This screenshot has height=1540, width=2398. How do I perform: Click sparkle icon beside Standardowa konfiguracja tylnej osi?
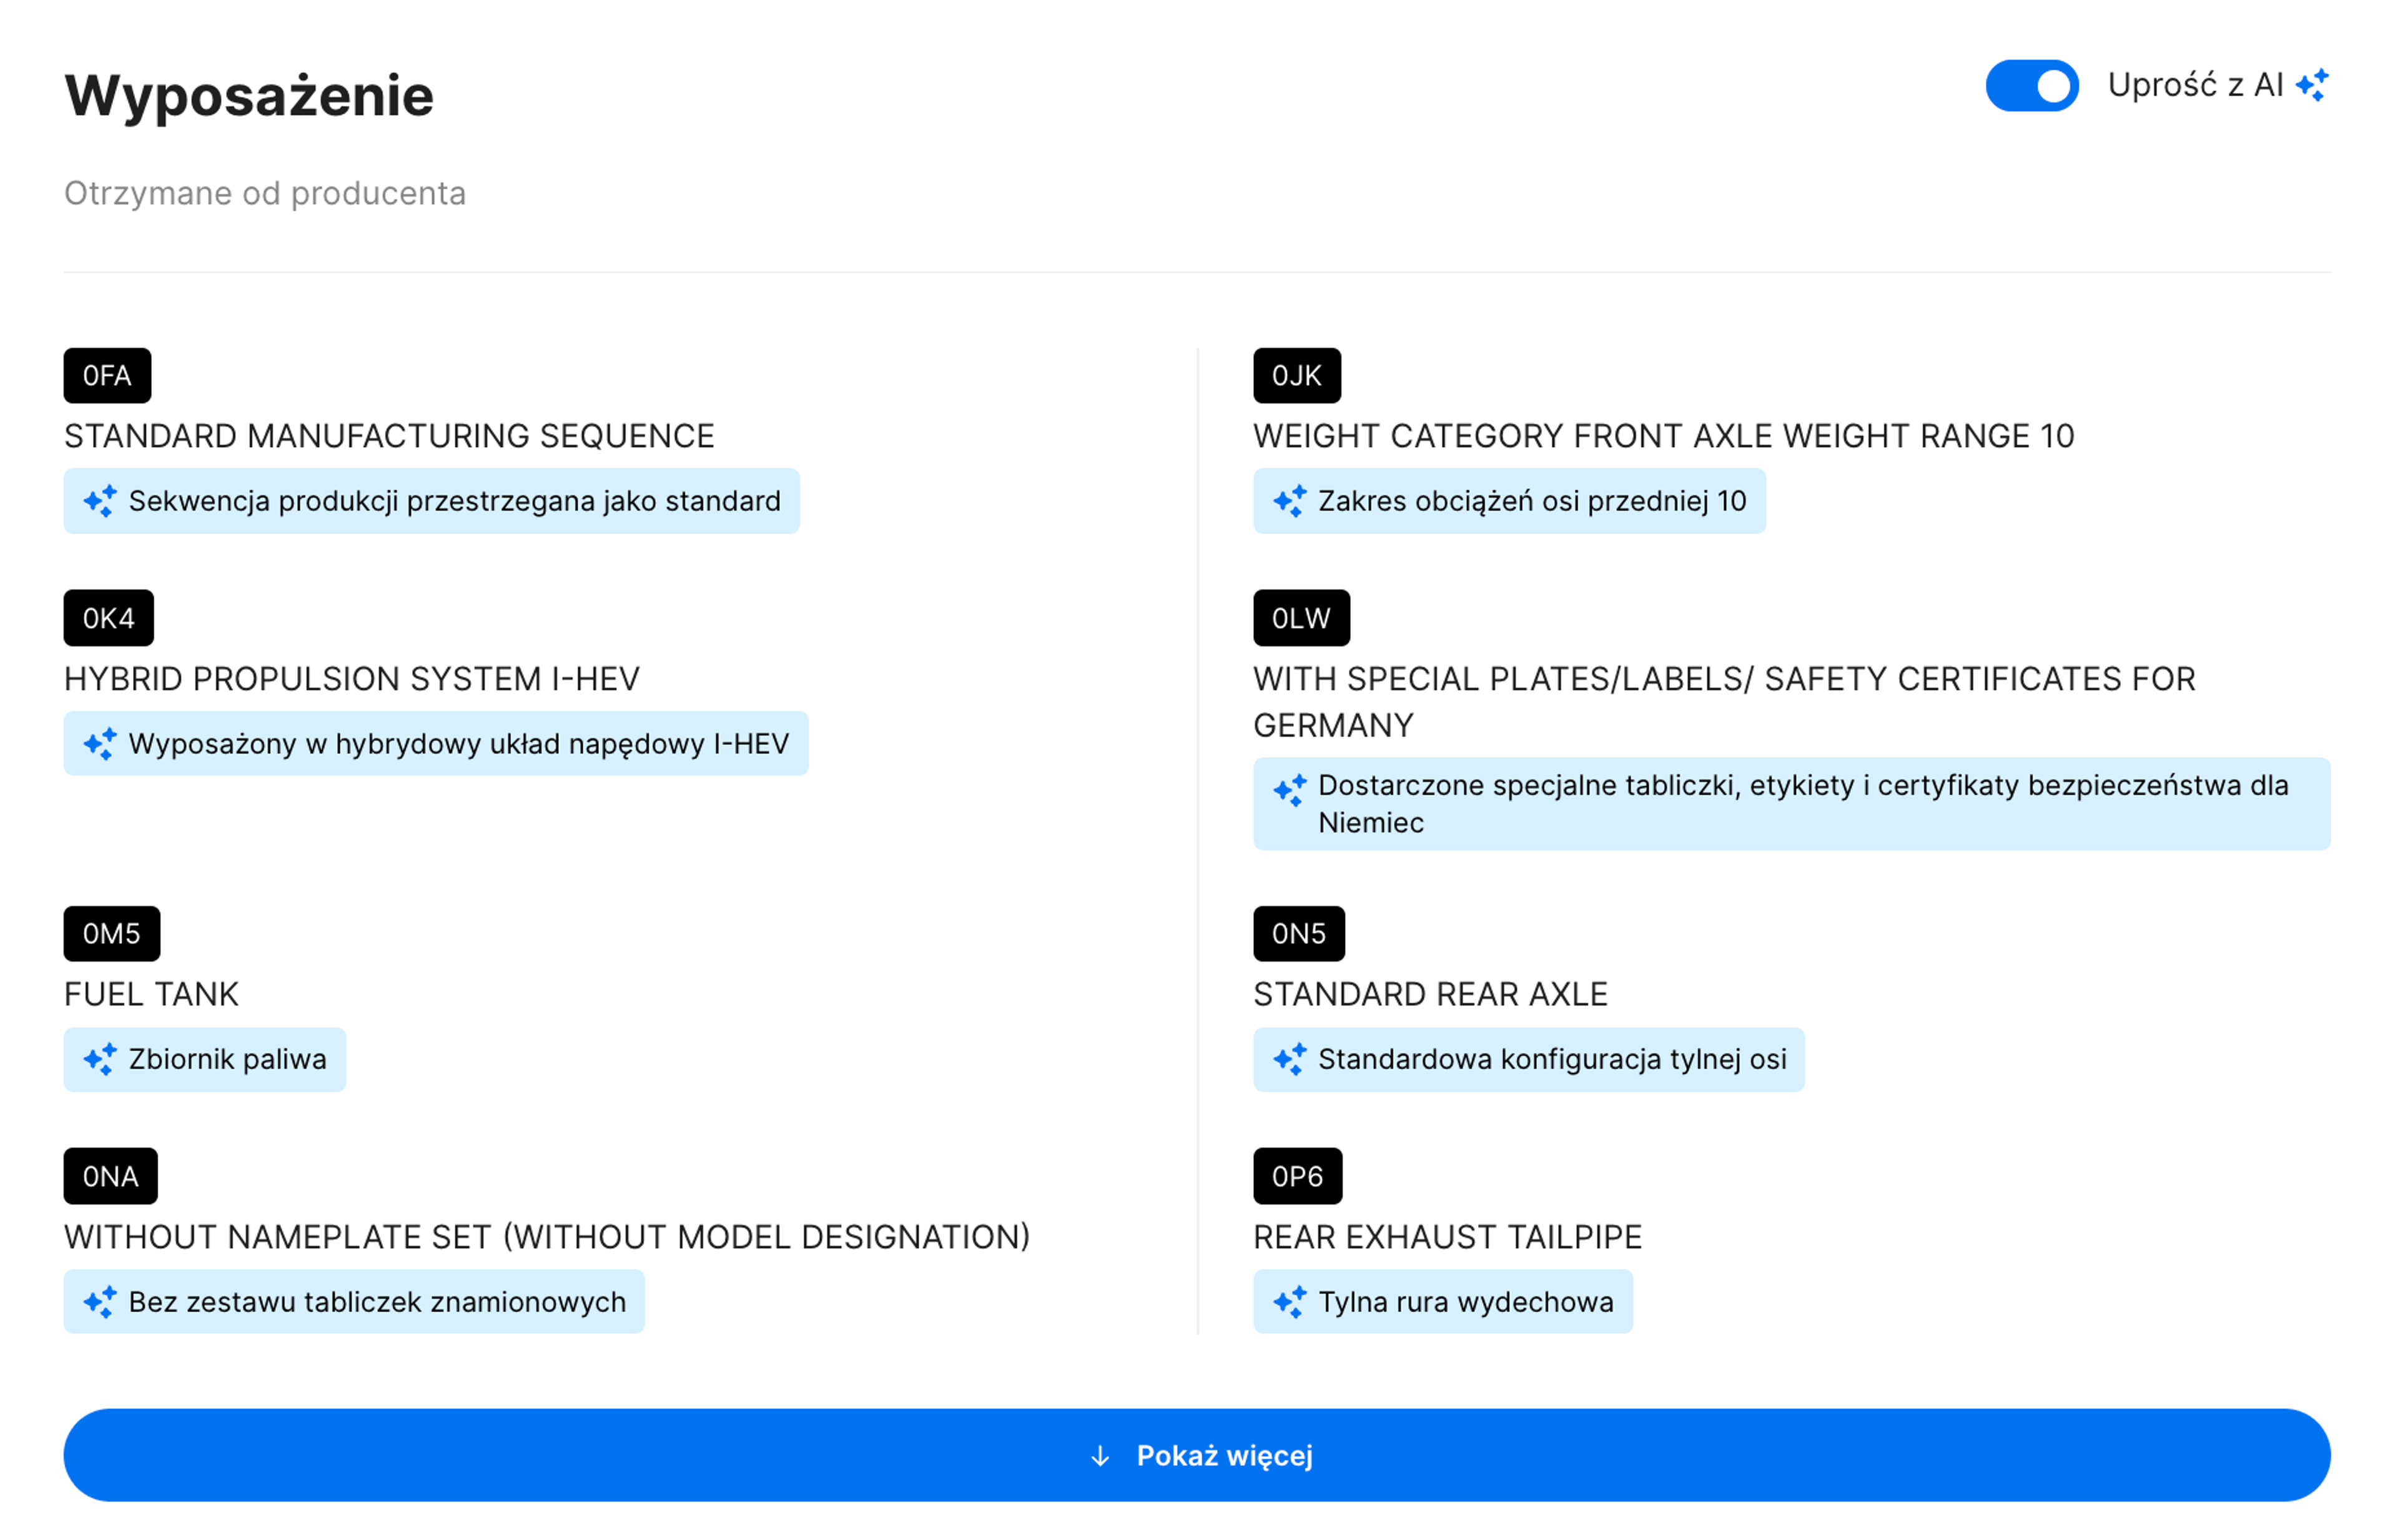click(1289, 1059)
